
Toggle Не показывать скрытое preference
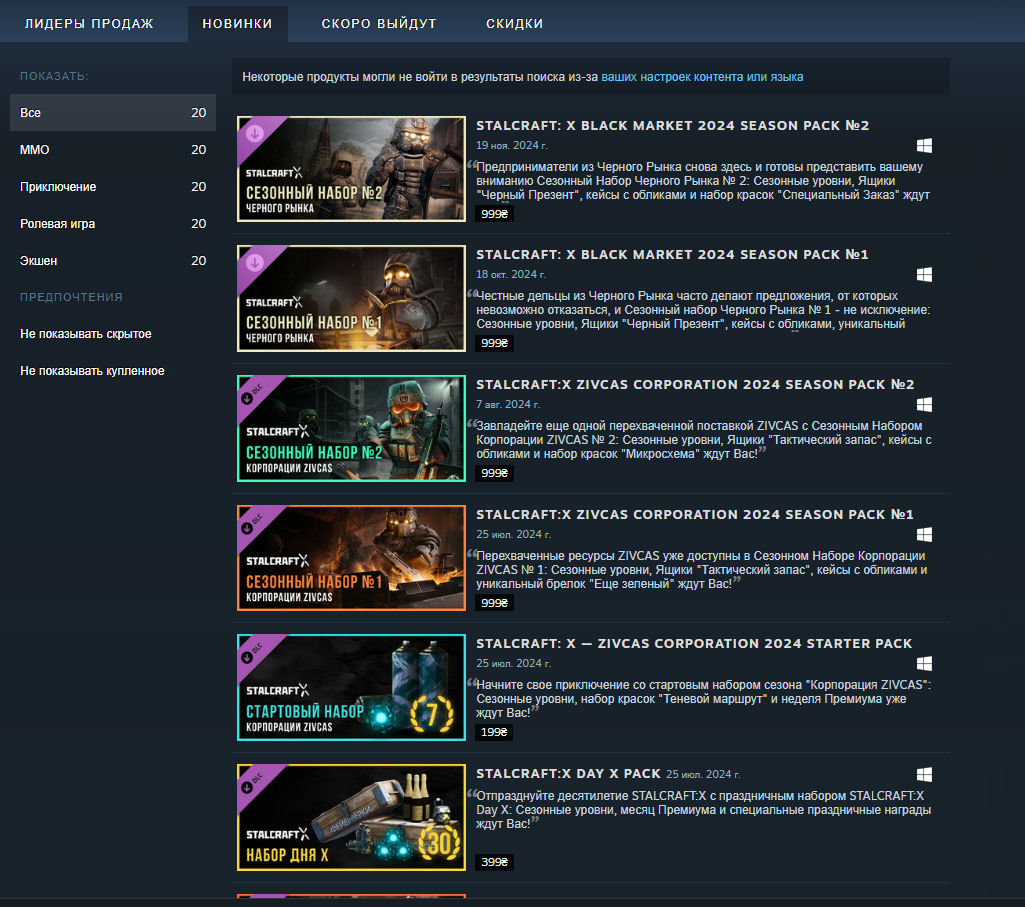point(86,334)
